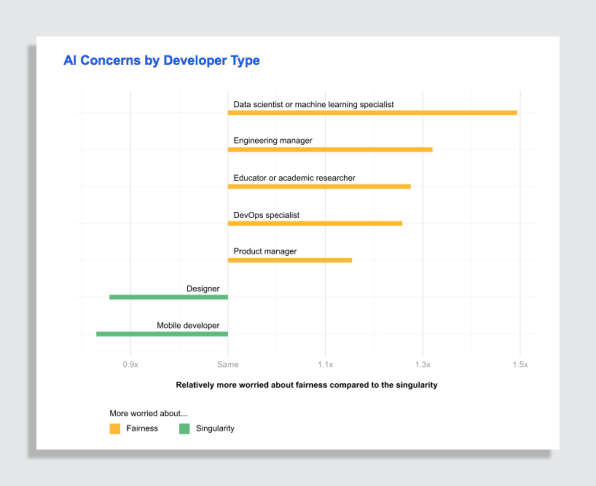The height and width of the screenshot is (486, 596).
Task: Click the Data scientist or machine learning specialist label
Action: [x=314, y=104]
